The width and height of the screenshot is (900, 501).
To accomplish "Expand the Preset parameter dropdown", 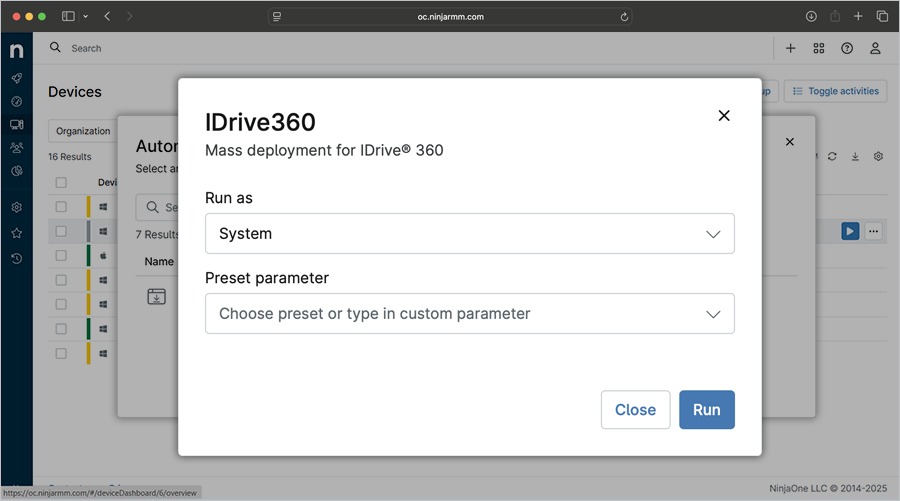I will coord(469,314).
